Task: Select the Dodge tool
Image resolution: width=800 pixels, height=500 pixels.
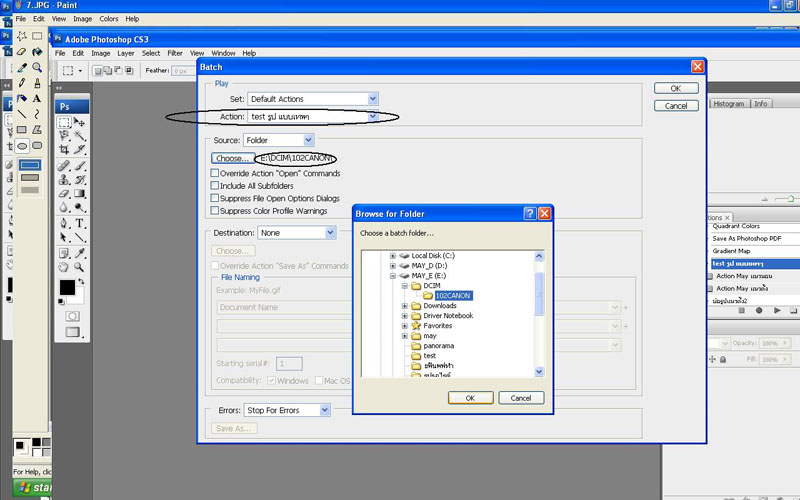Action: point(79,207)
